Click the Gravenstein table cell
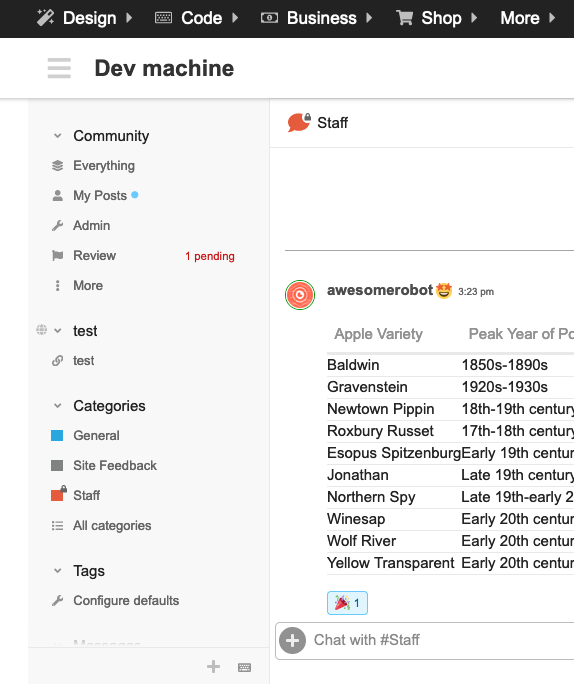This screenshot has width=574, height=684. click(367, 387)
